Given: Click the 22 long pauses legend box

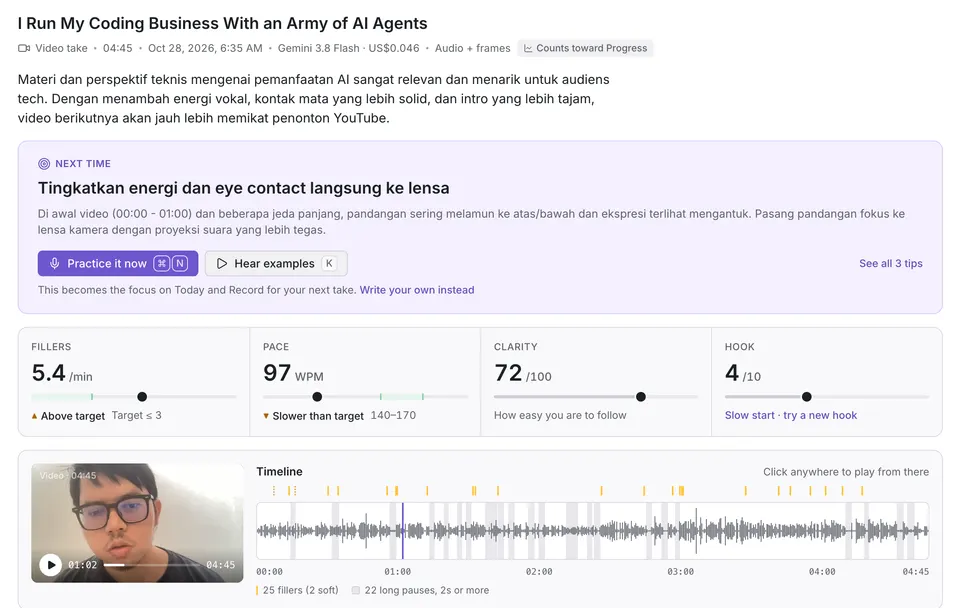Looking at the screenshot, I should (356, 590).
